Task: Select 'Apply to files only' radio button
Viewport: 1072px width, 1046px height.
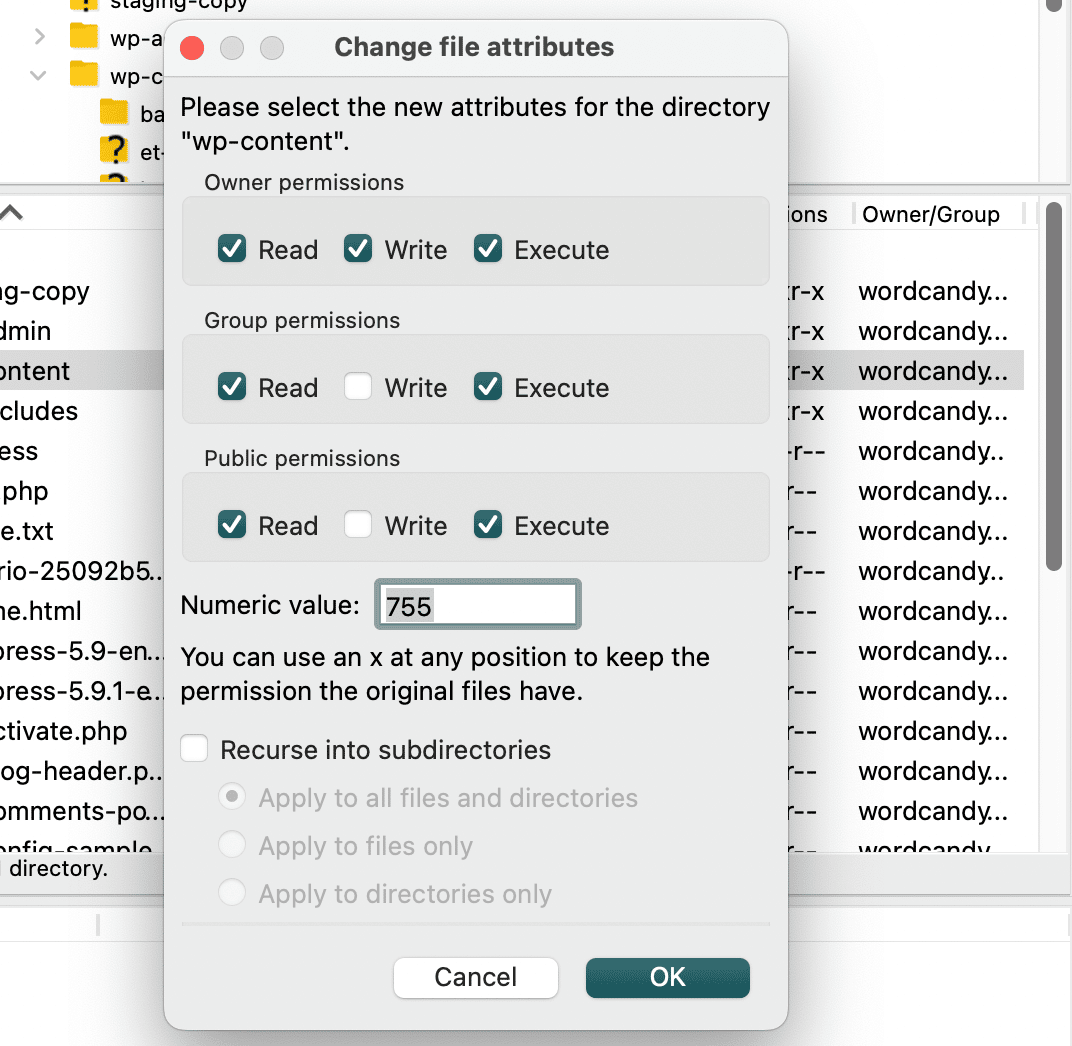Action: tap(232, 846)
